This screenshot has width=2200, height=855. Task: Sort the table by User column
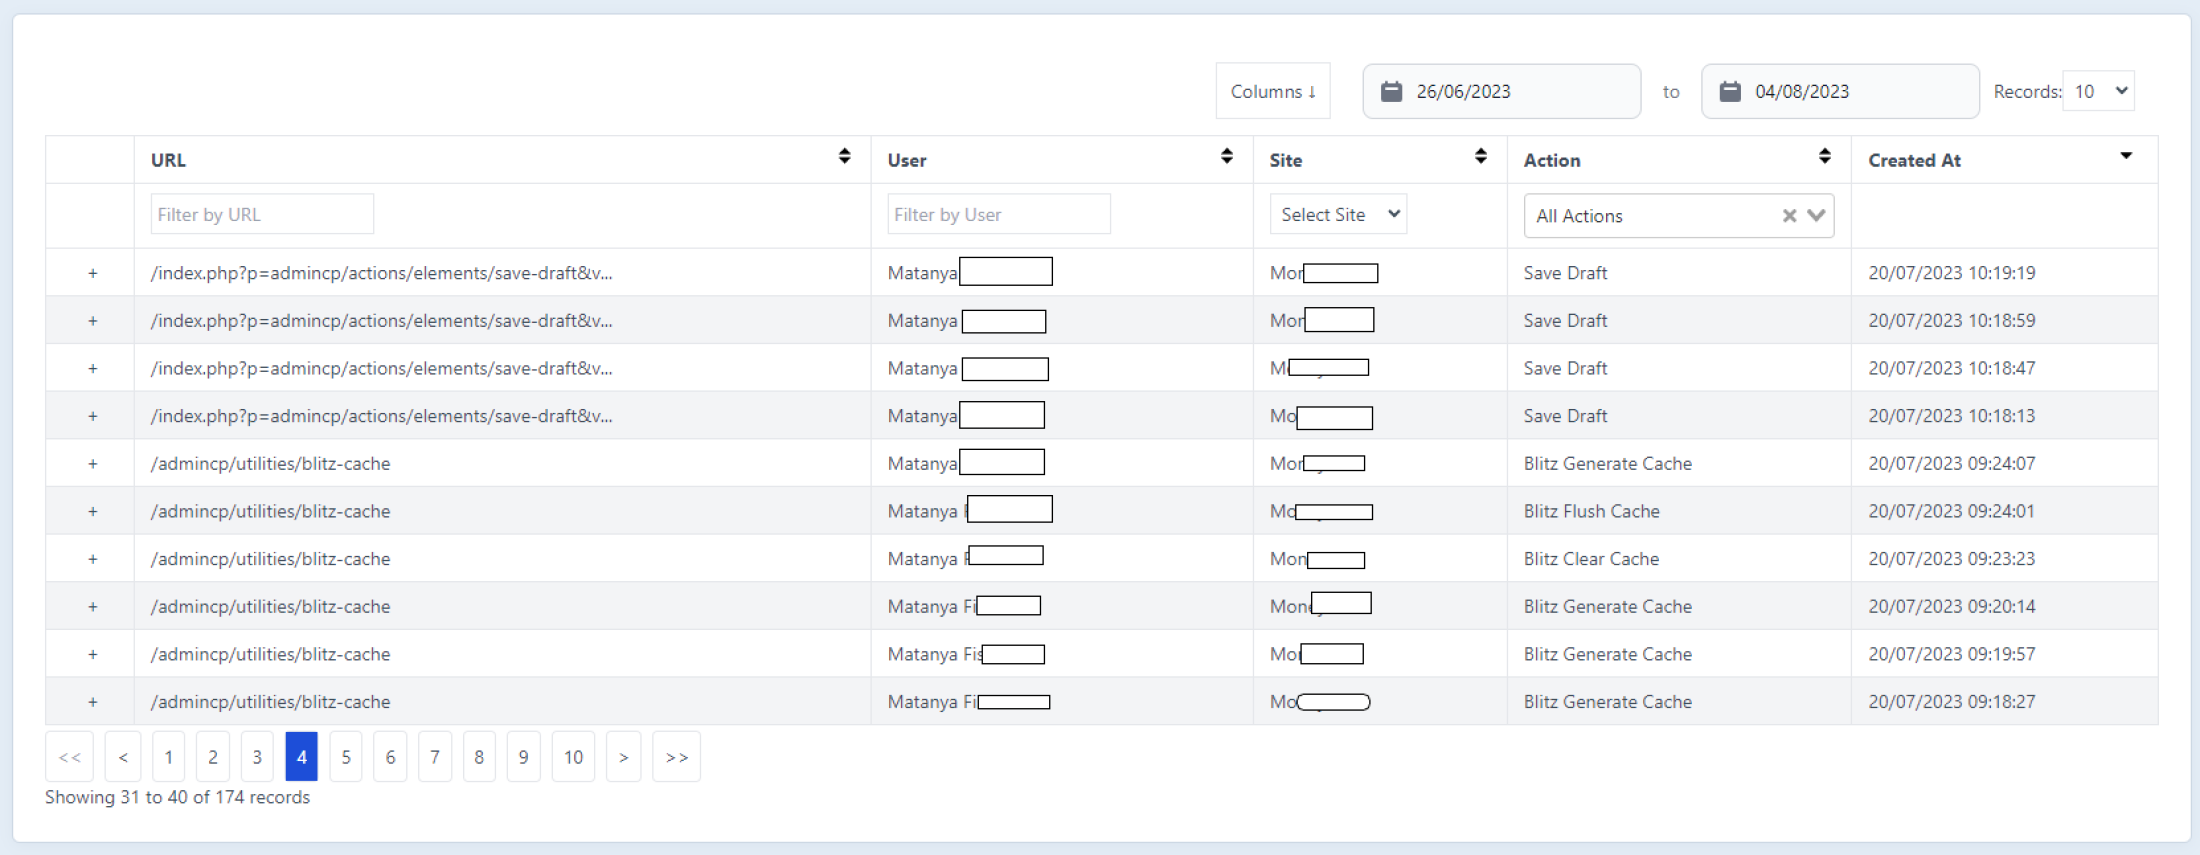point(1226,156)
